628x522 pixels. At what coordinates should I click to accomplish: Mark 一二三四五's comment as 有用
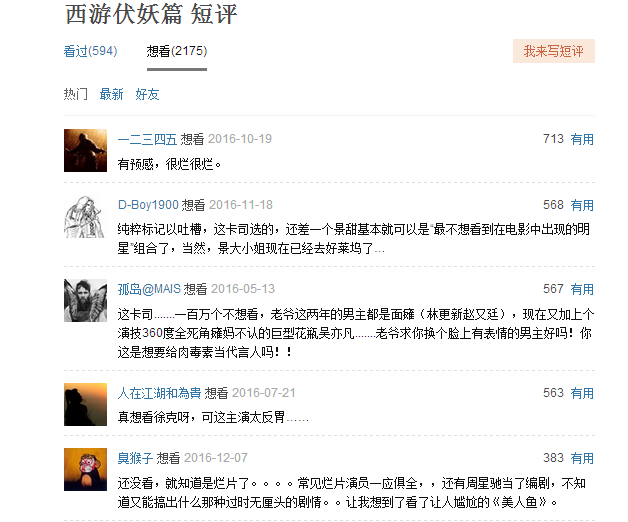coord(582,139)
